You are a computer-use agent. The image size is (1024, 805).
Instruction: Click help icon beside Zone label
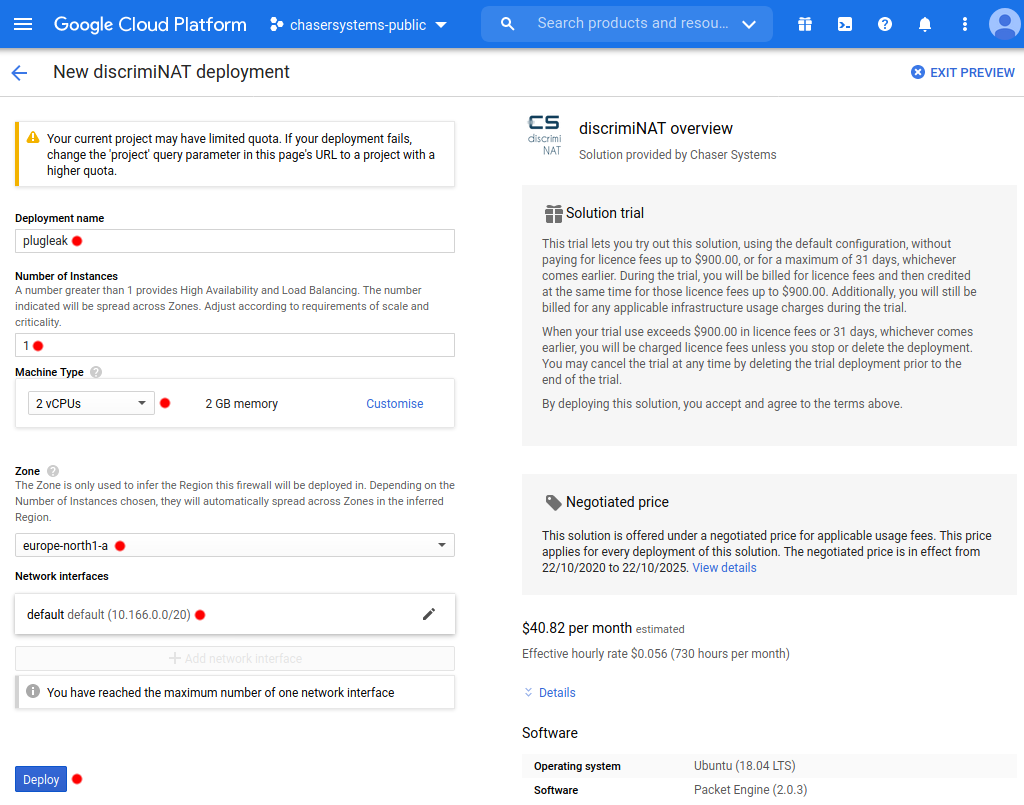[53, 471]
